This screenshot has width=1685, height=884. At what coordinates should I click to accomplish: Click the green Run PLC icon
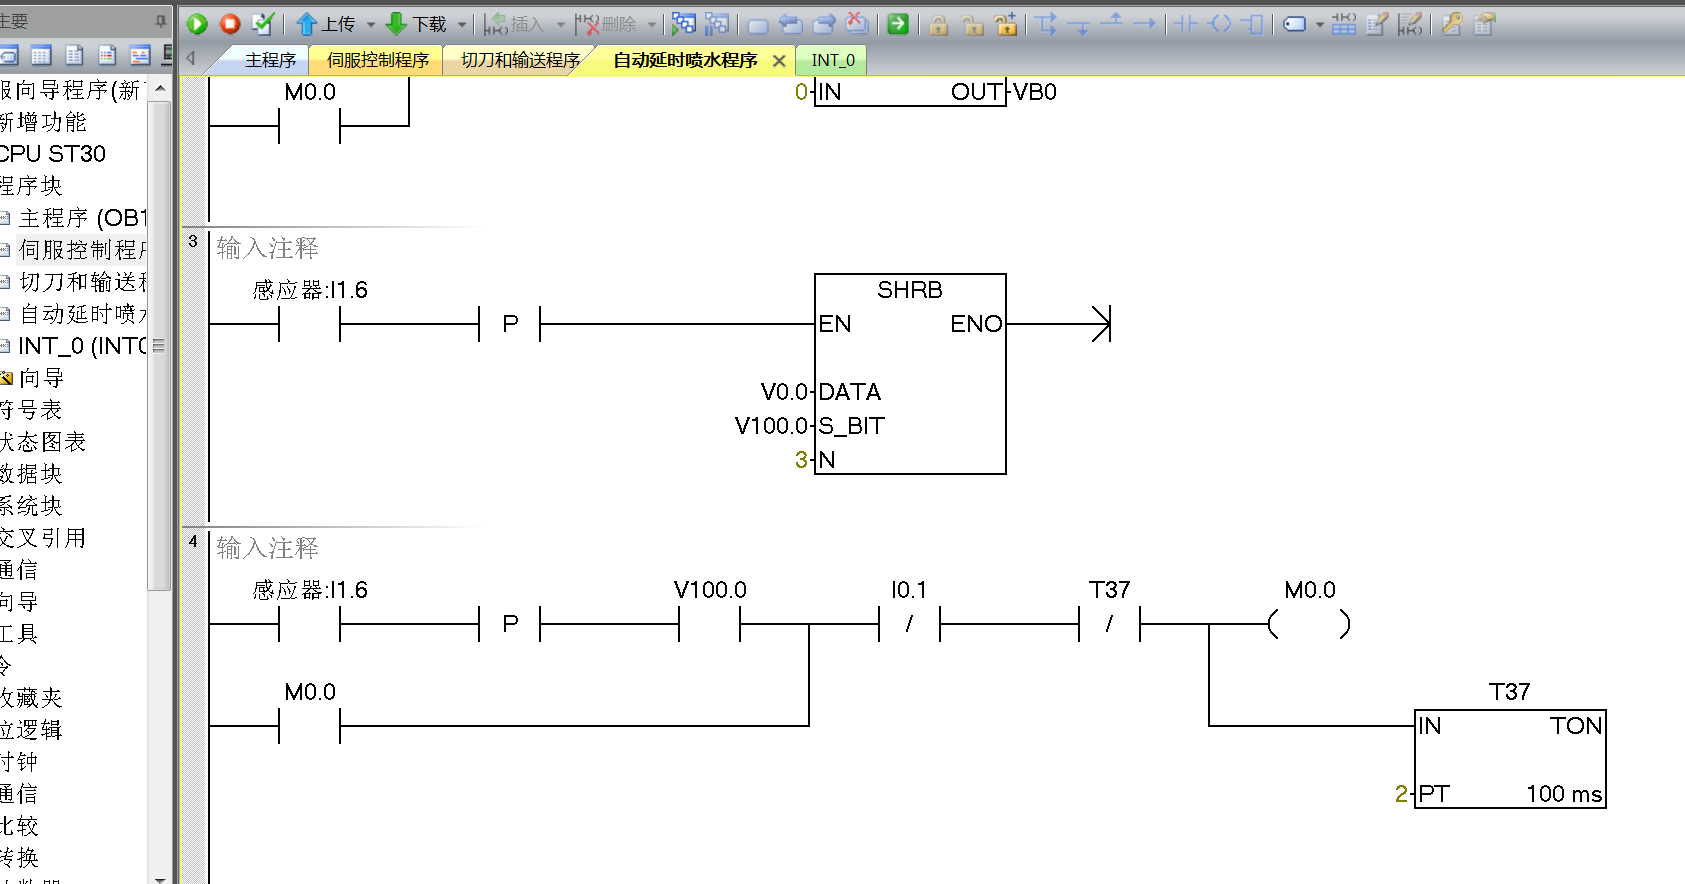click(x=197, y=24)
